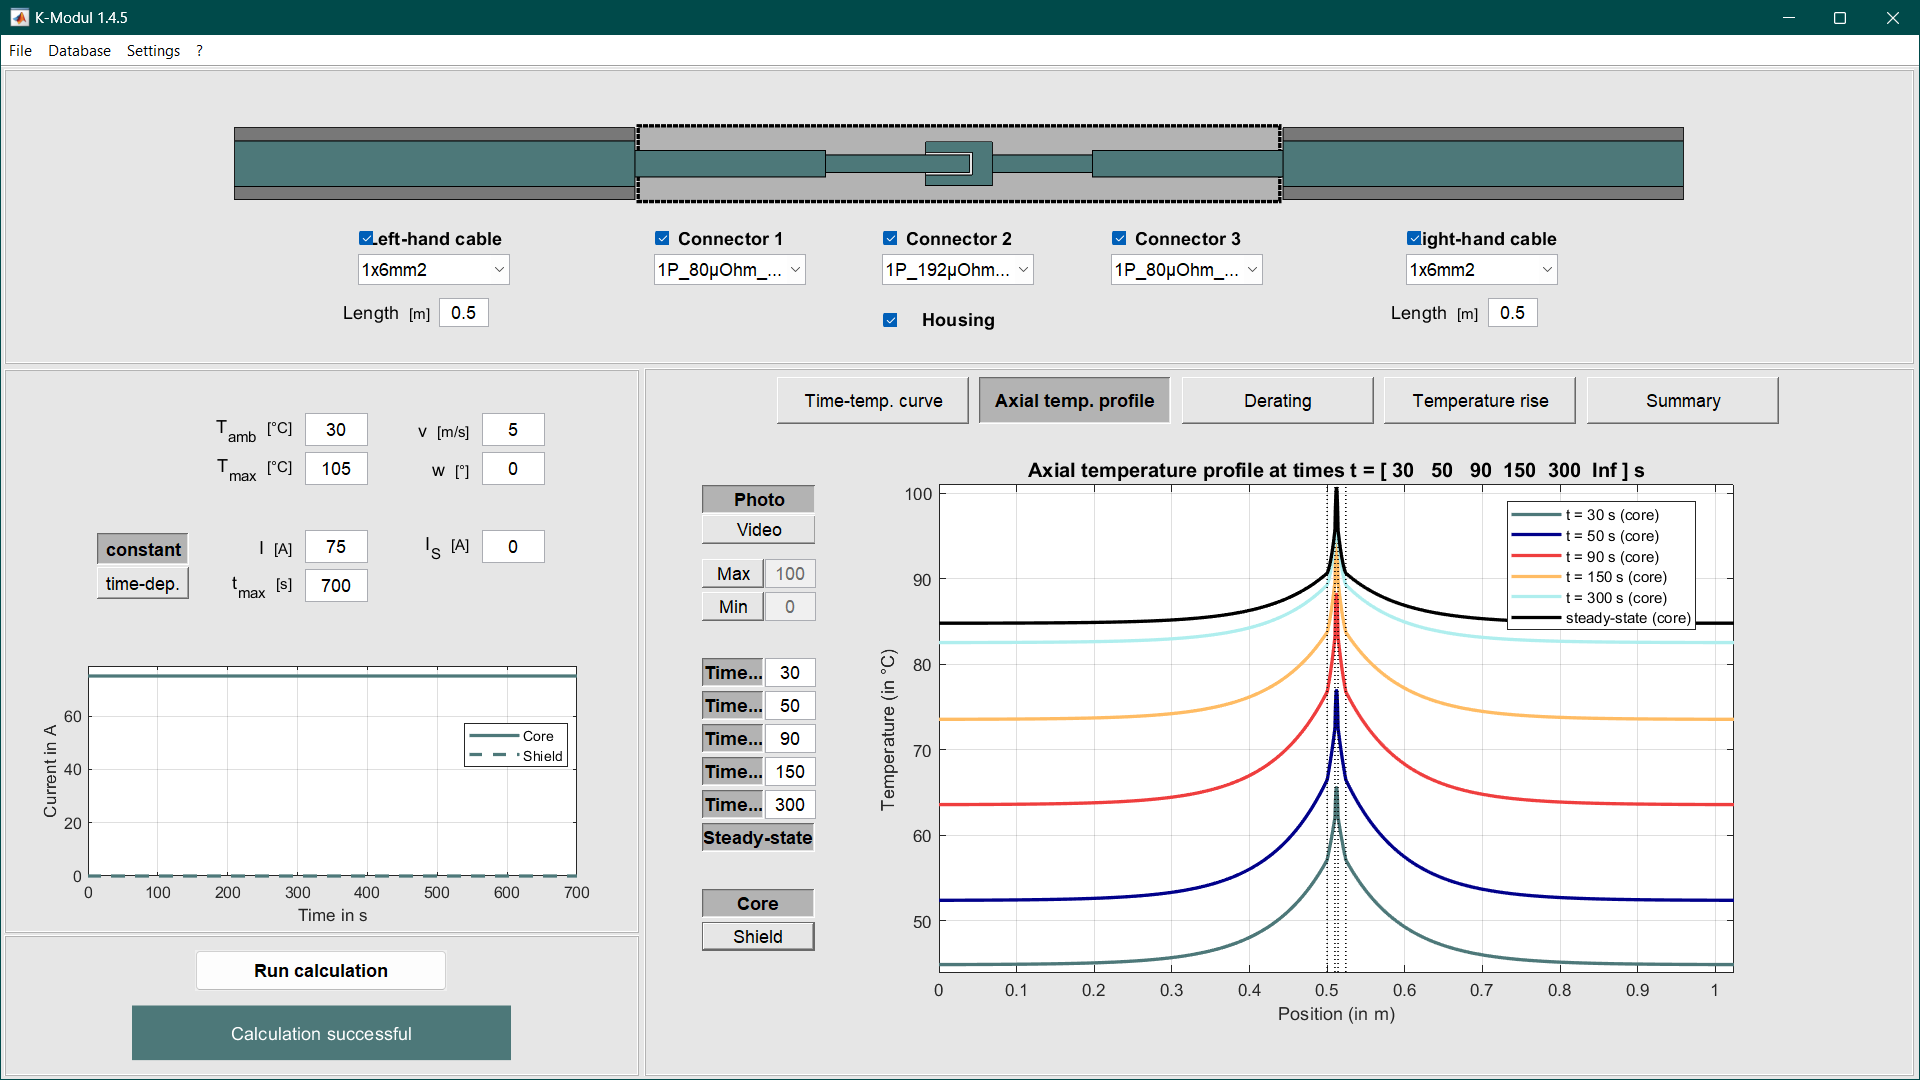This screenshot has height=1080, width=1920.
Task: Toggle the Left-hand cable checkbox
Action: coord(366,238)
